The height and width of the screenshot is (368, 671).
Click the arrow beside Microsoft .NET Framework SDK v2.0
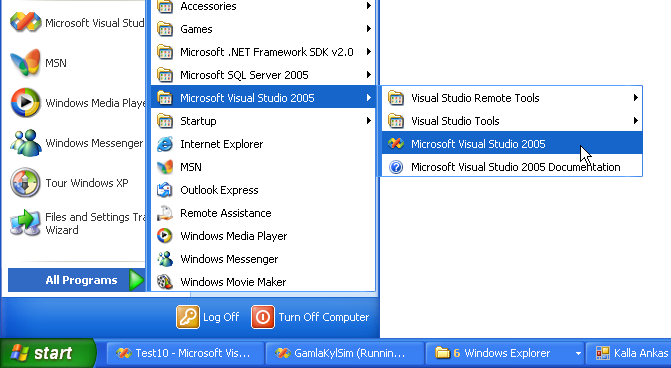click(368, 52)
